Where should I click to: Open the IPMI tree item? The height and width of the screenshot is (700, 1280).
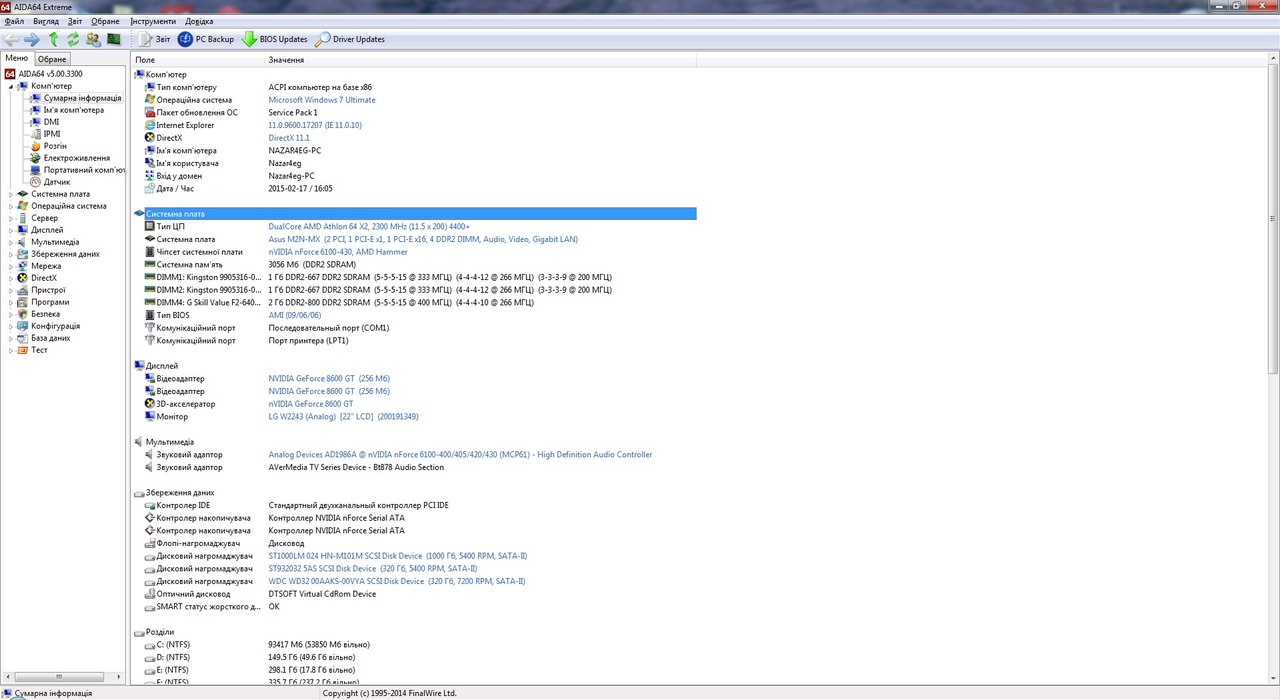(52, 134)
